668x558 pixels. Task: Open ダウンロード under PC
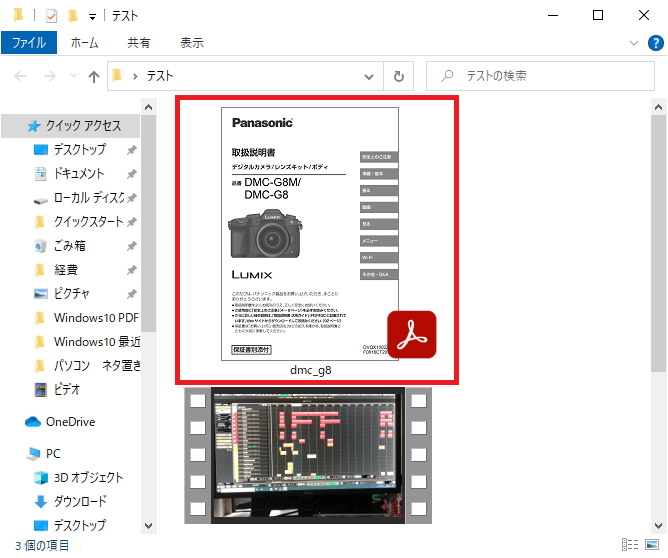80,502
